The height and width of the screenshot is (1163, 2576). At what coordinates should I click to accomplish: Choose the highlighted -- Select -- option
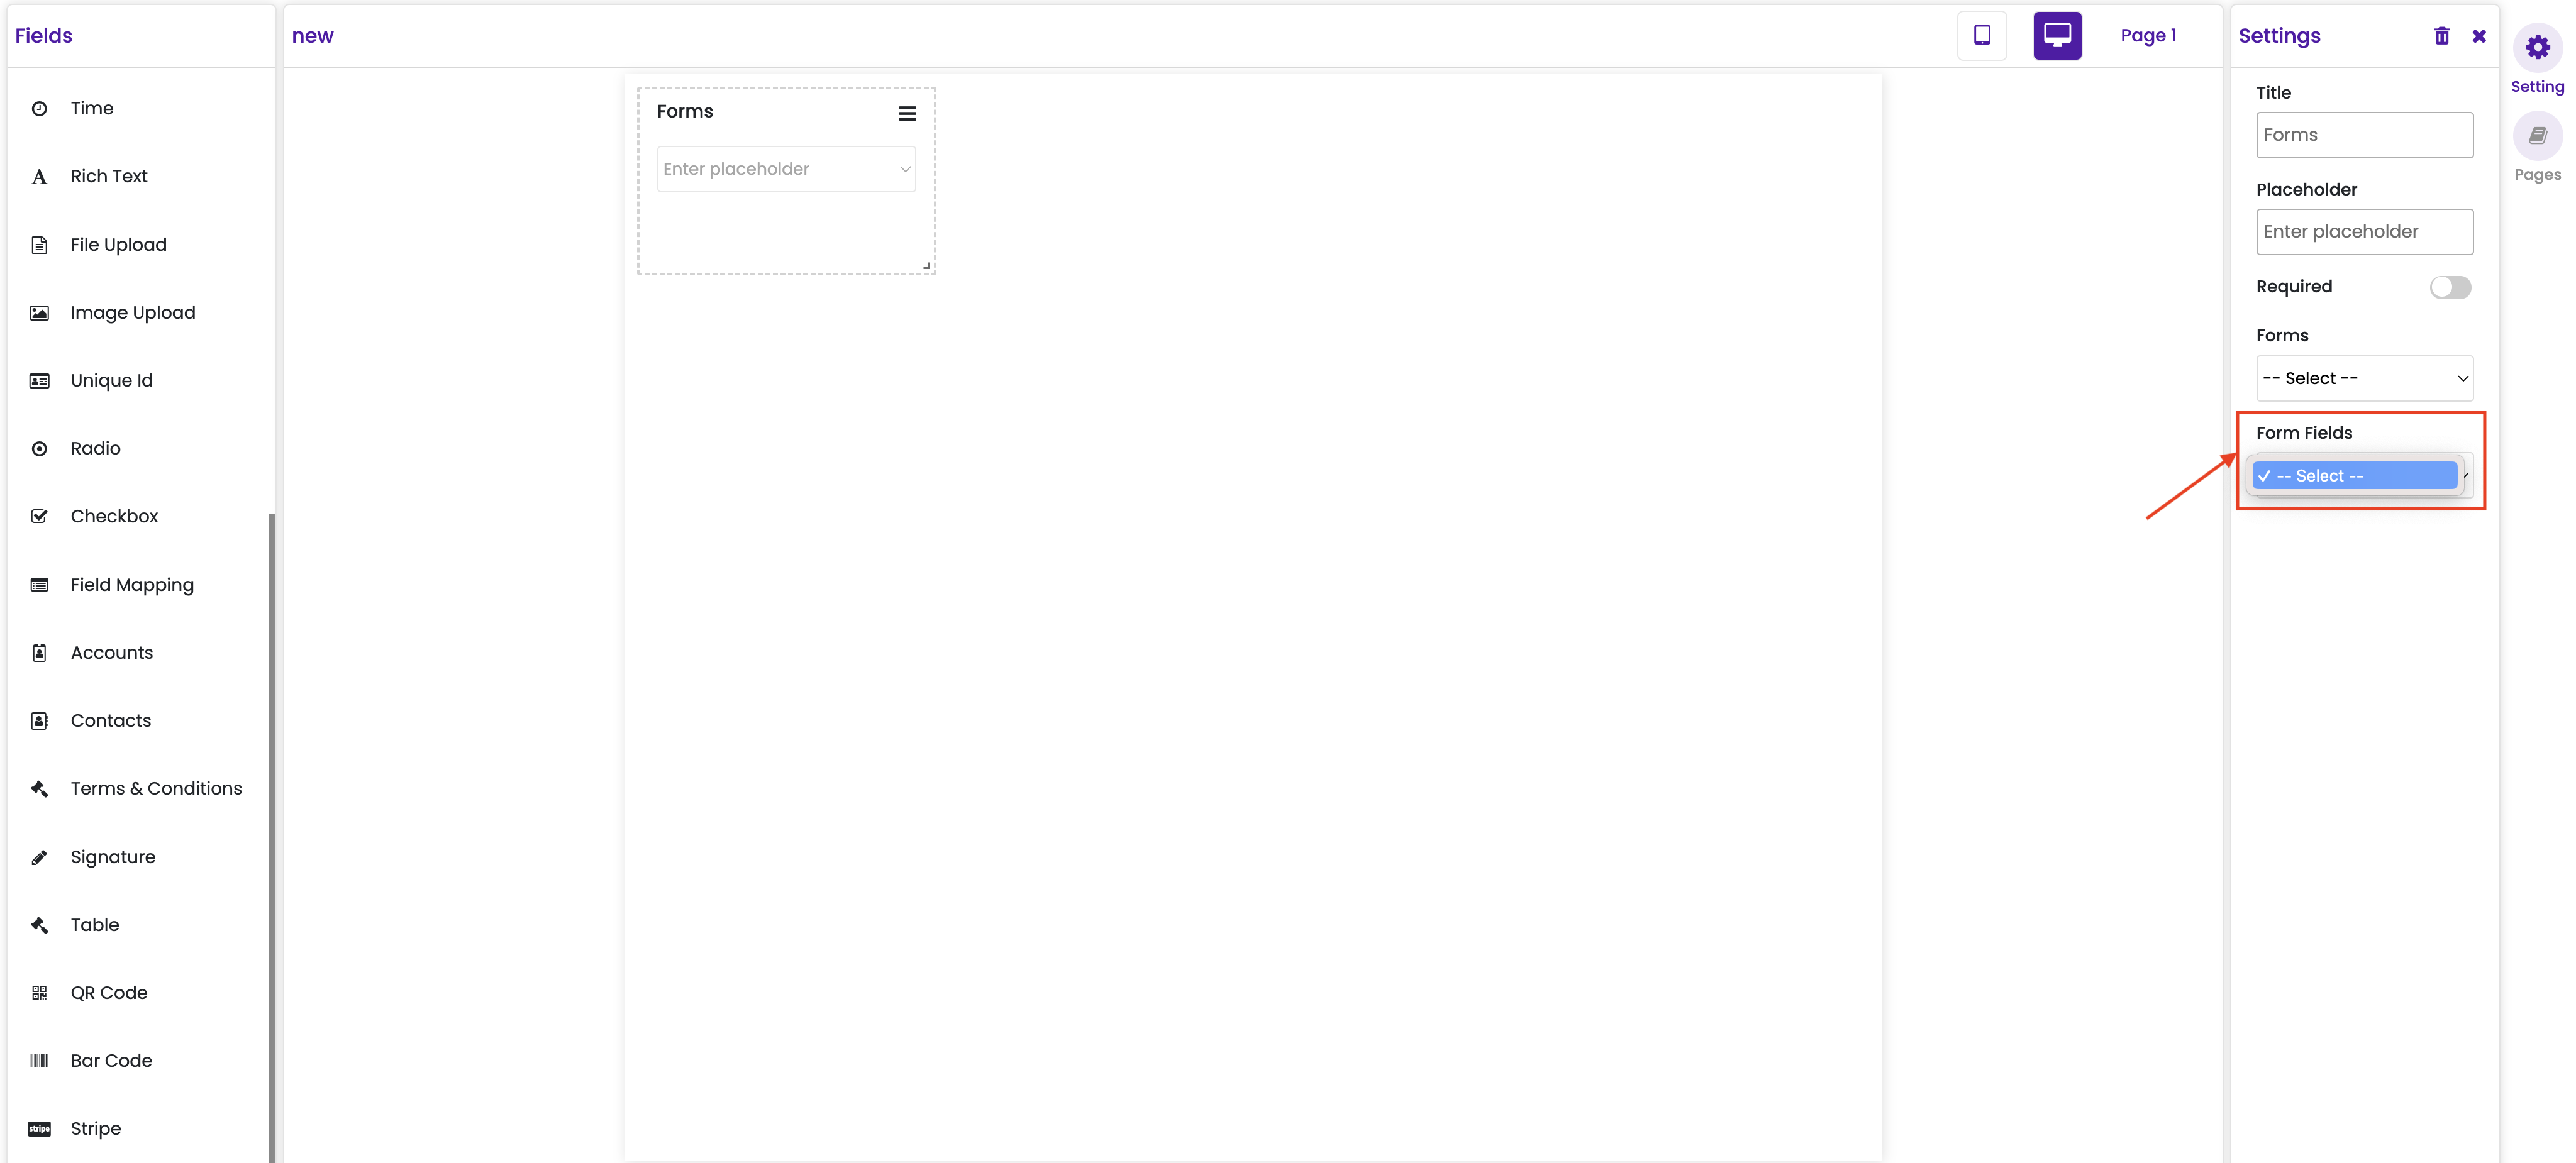coord(2355,476)
